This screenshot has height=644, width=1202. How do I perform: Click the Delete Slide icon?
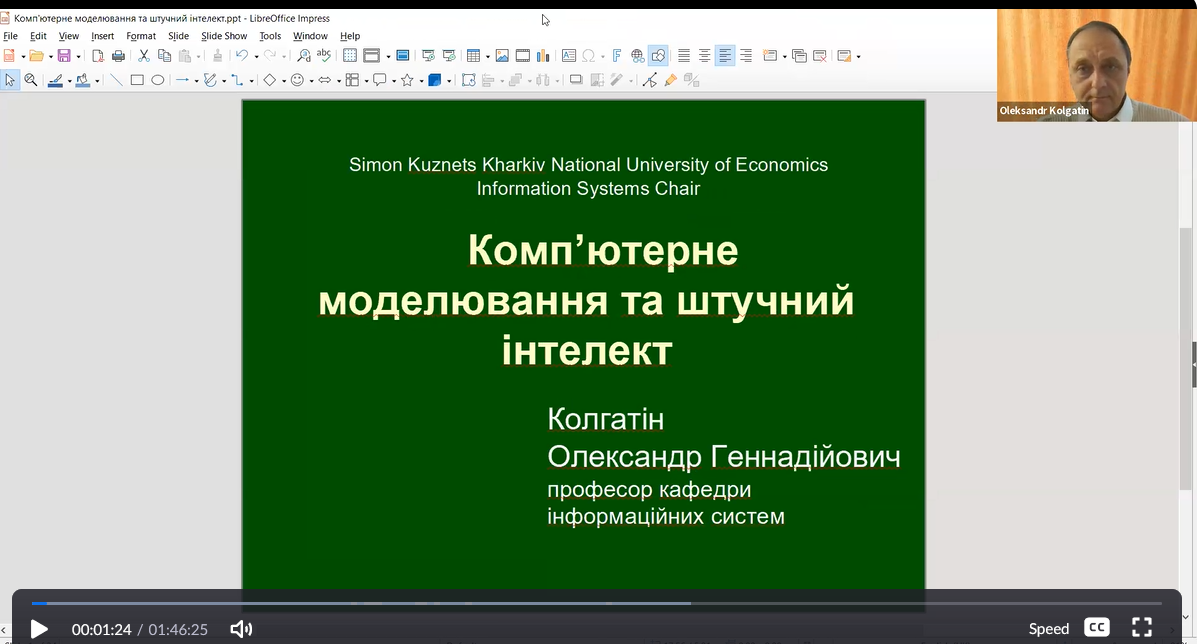coord(819,56)
